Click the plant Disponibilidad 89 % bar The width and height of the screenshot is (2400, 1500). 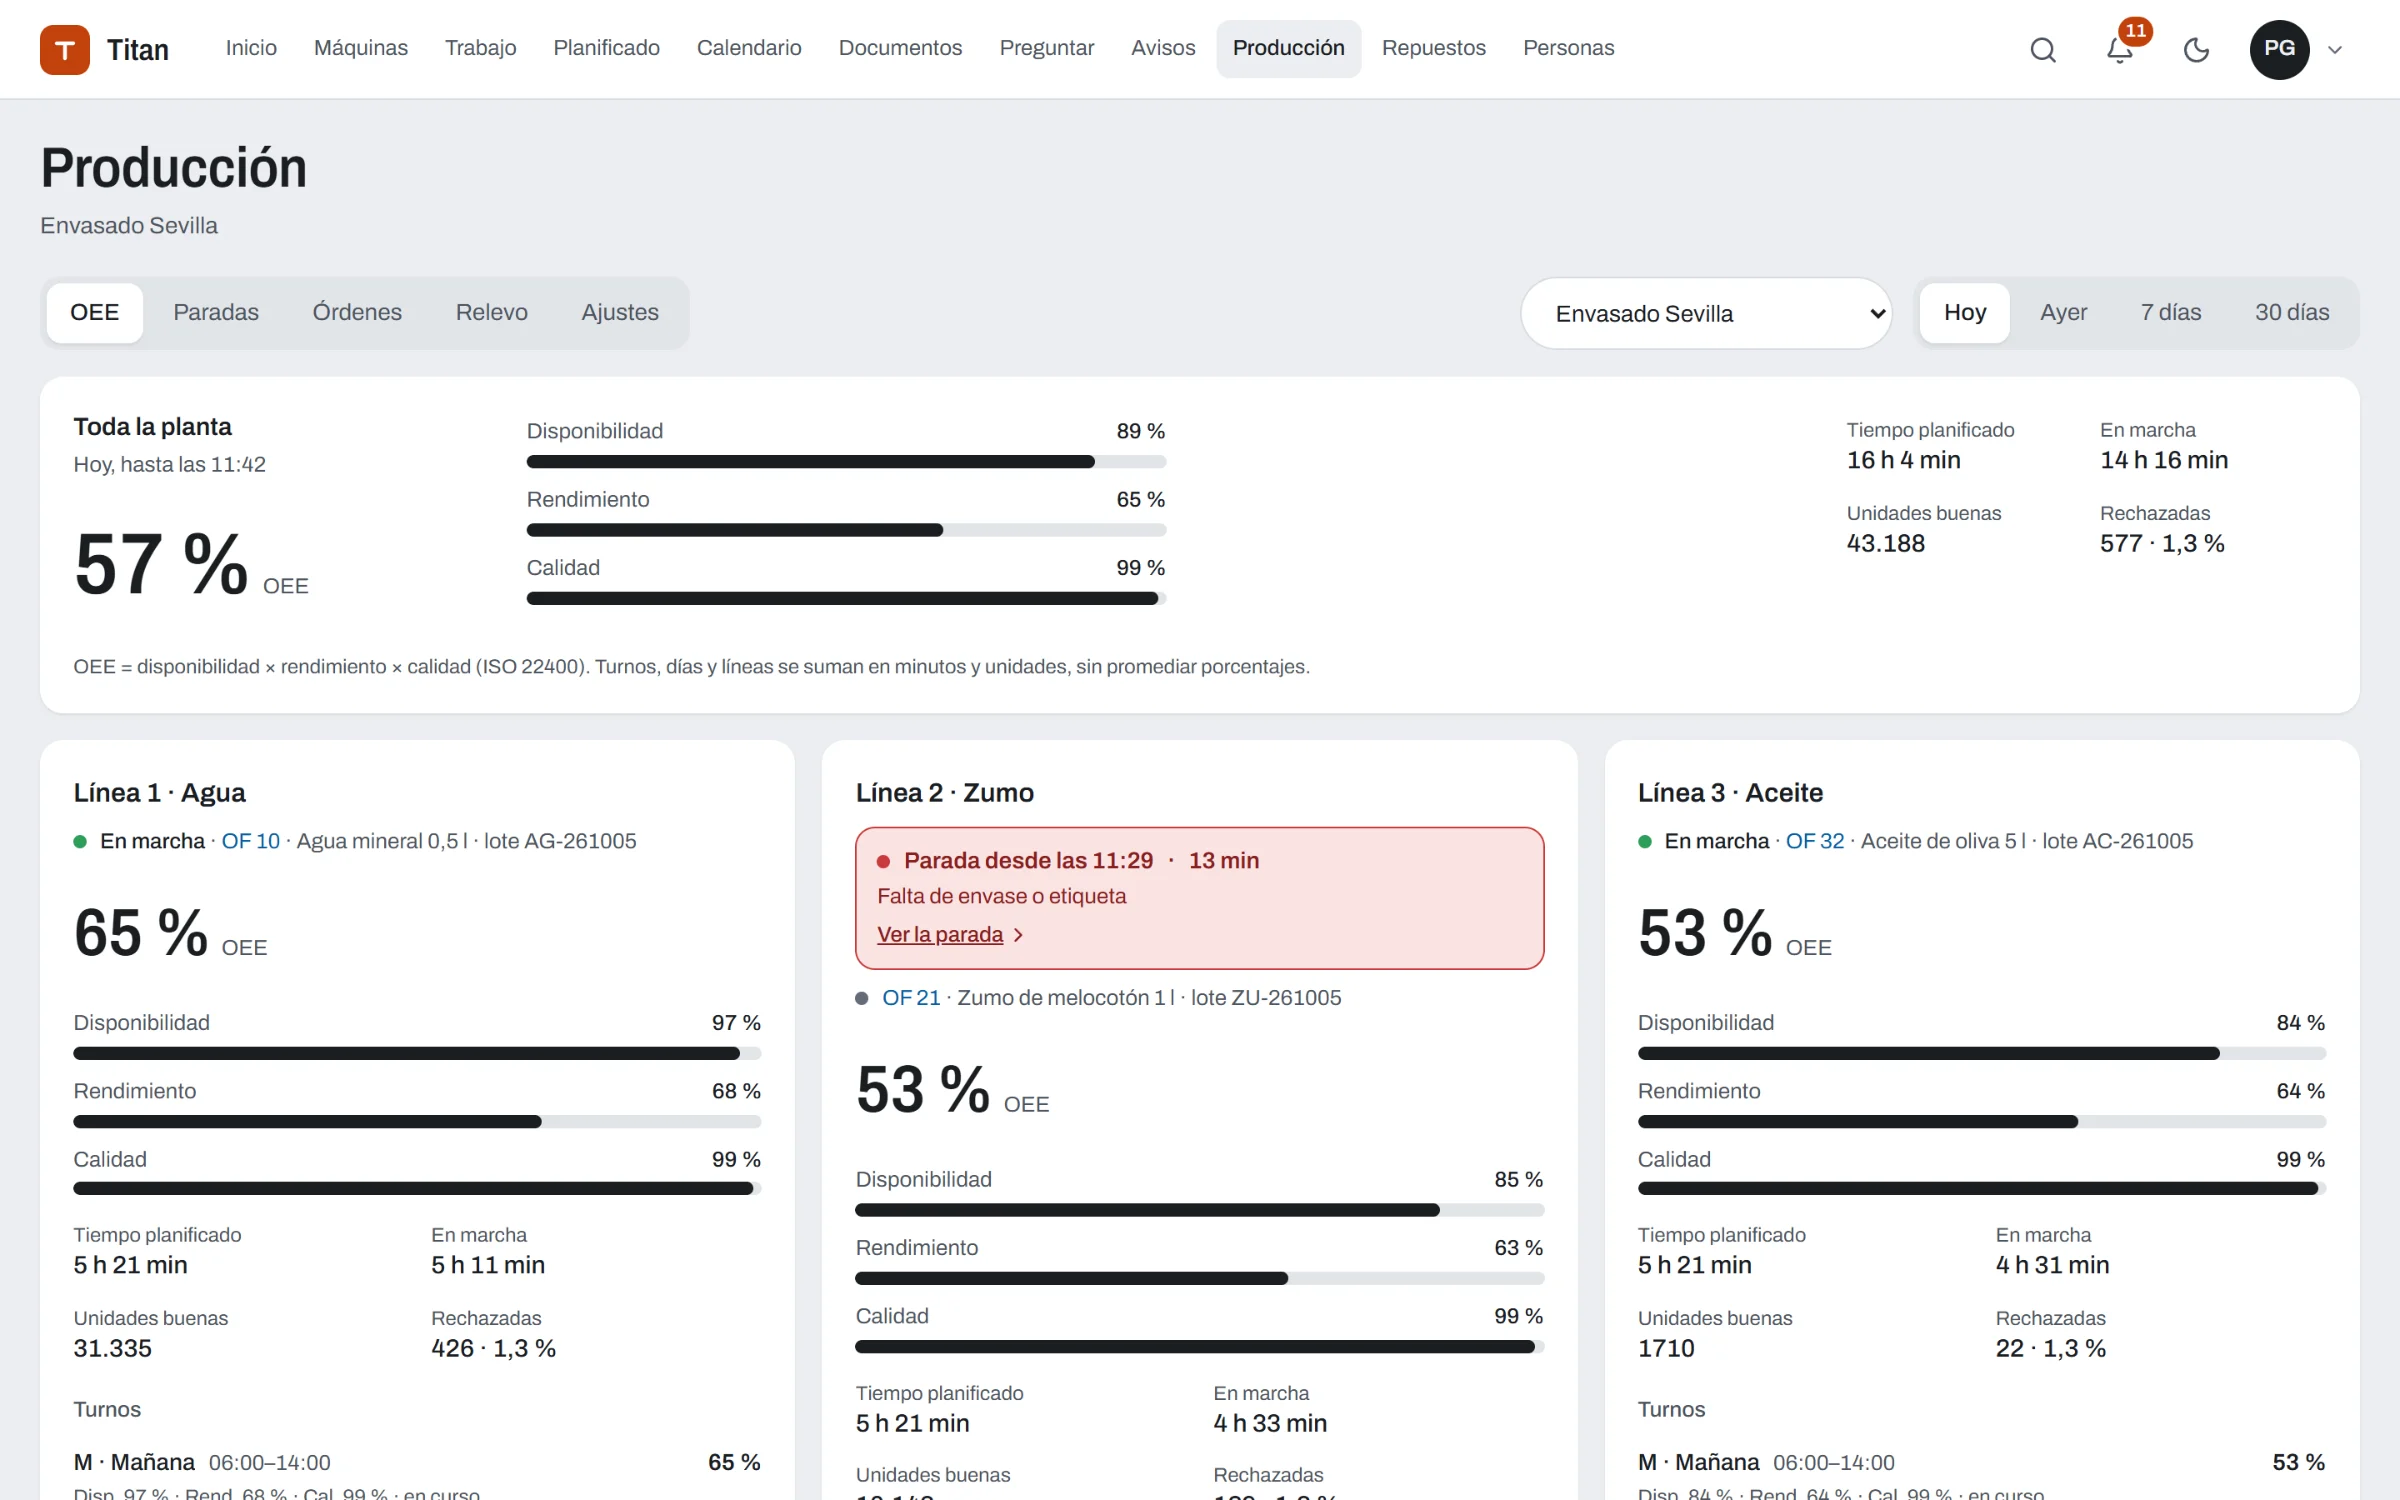pyautogui.click(x=846, y=461)
